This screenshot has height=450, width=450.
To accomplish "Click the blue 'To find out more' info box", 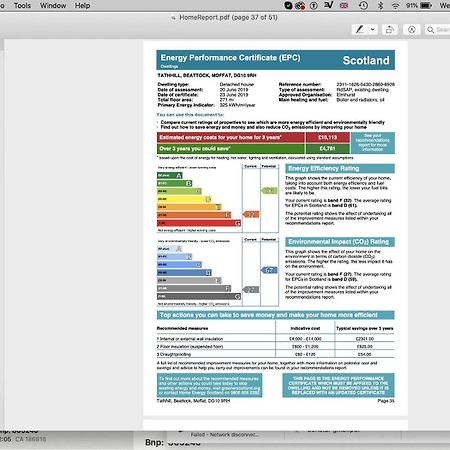I will point(209,385).
